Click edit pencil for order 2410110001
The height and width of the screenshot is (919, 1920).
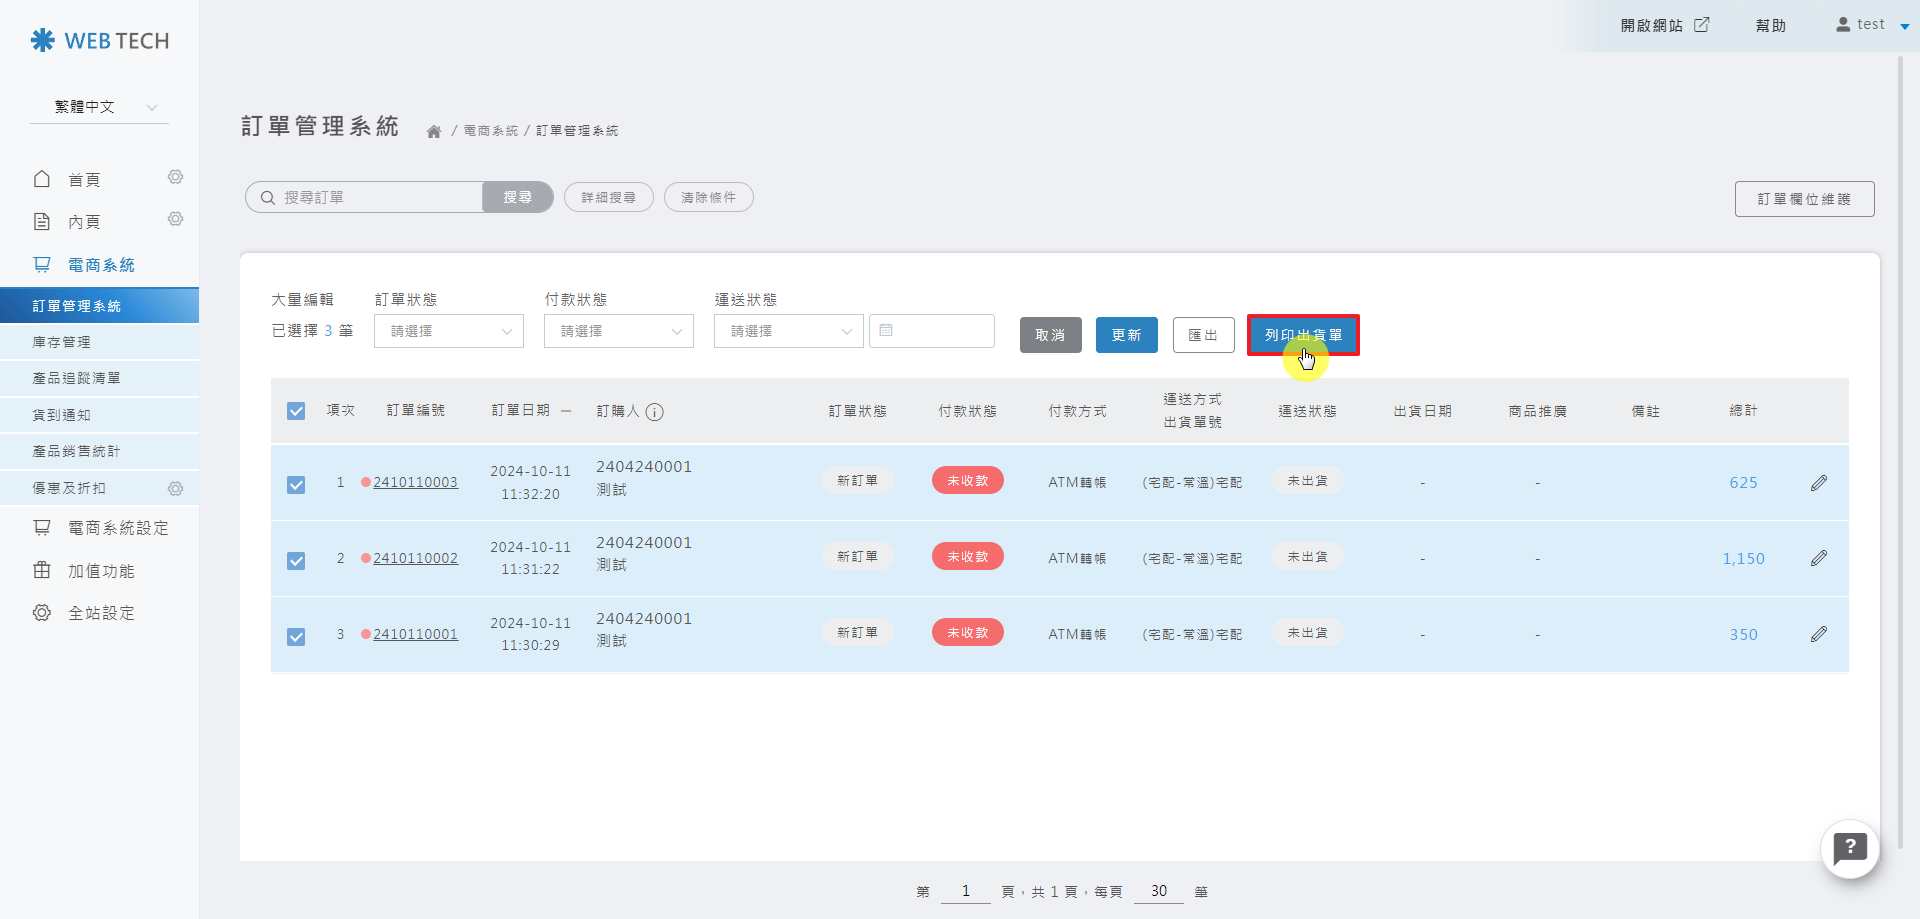click(x=1818, y=634)
